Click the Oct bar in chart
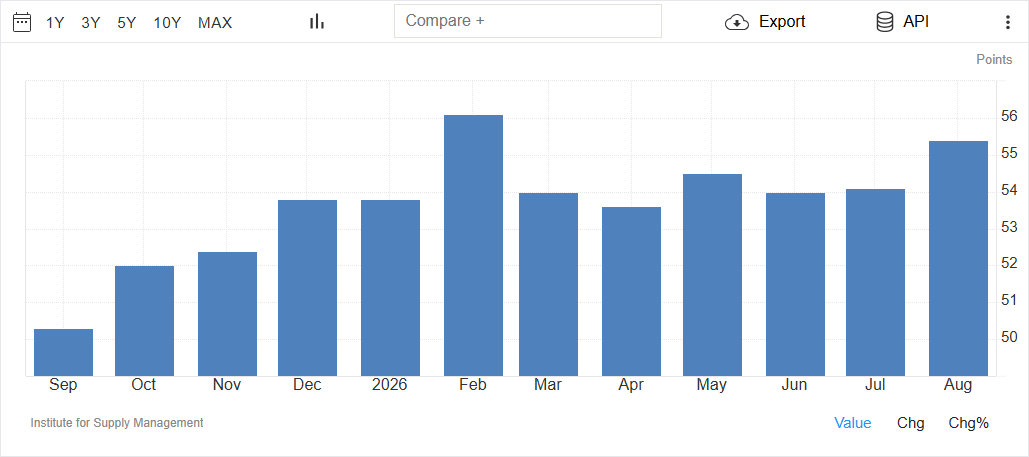The width and height of the screenshot is (1029, 457). (144, 321)
